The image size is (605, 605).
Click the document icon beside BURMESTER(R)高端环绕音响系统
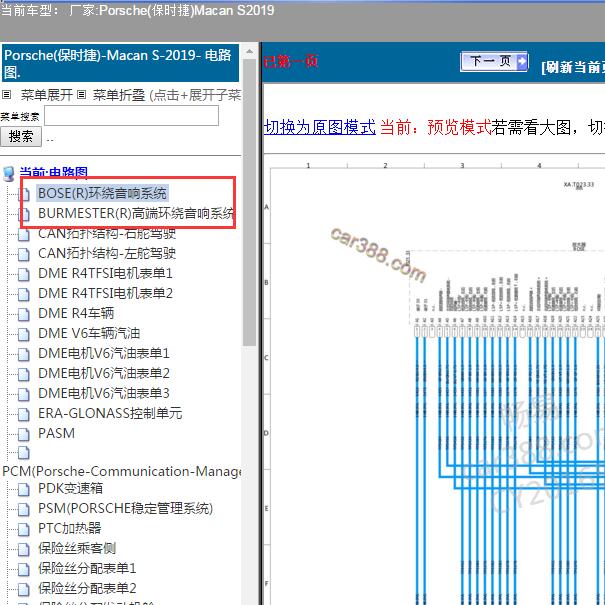tap(24, 214)
